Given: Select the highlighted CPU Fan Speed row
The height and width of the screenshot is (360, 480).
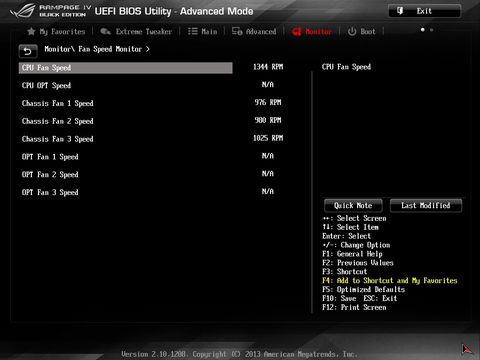Looking at the screenshot, I should pos(126,68).
